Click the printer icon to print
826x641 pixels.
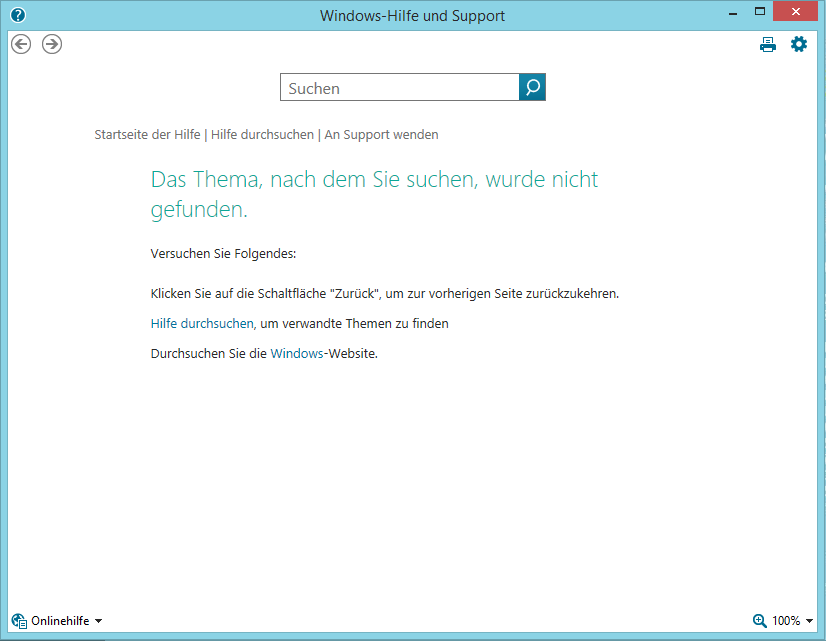point(768,44)
